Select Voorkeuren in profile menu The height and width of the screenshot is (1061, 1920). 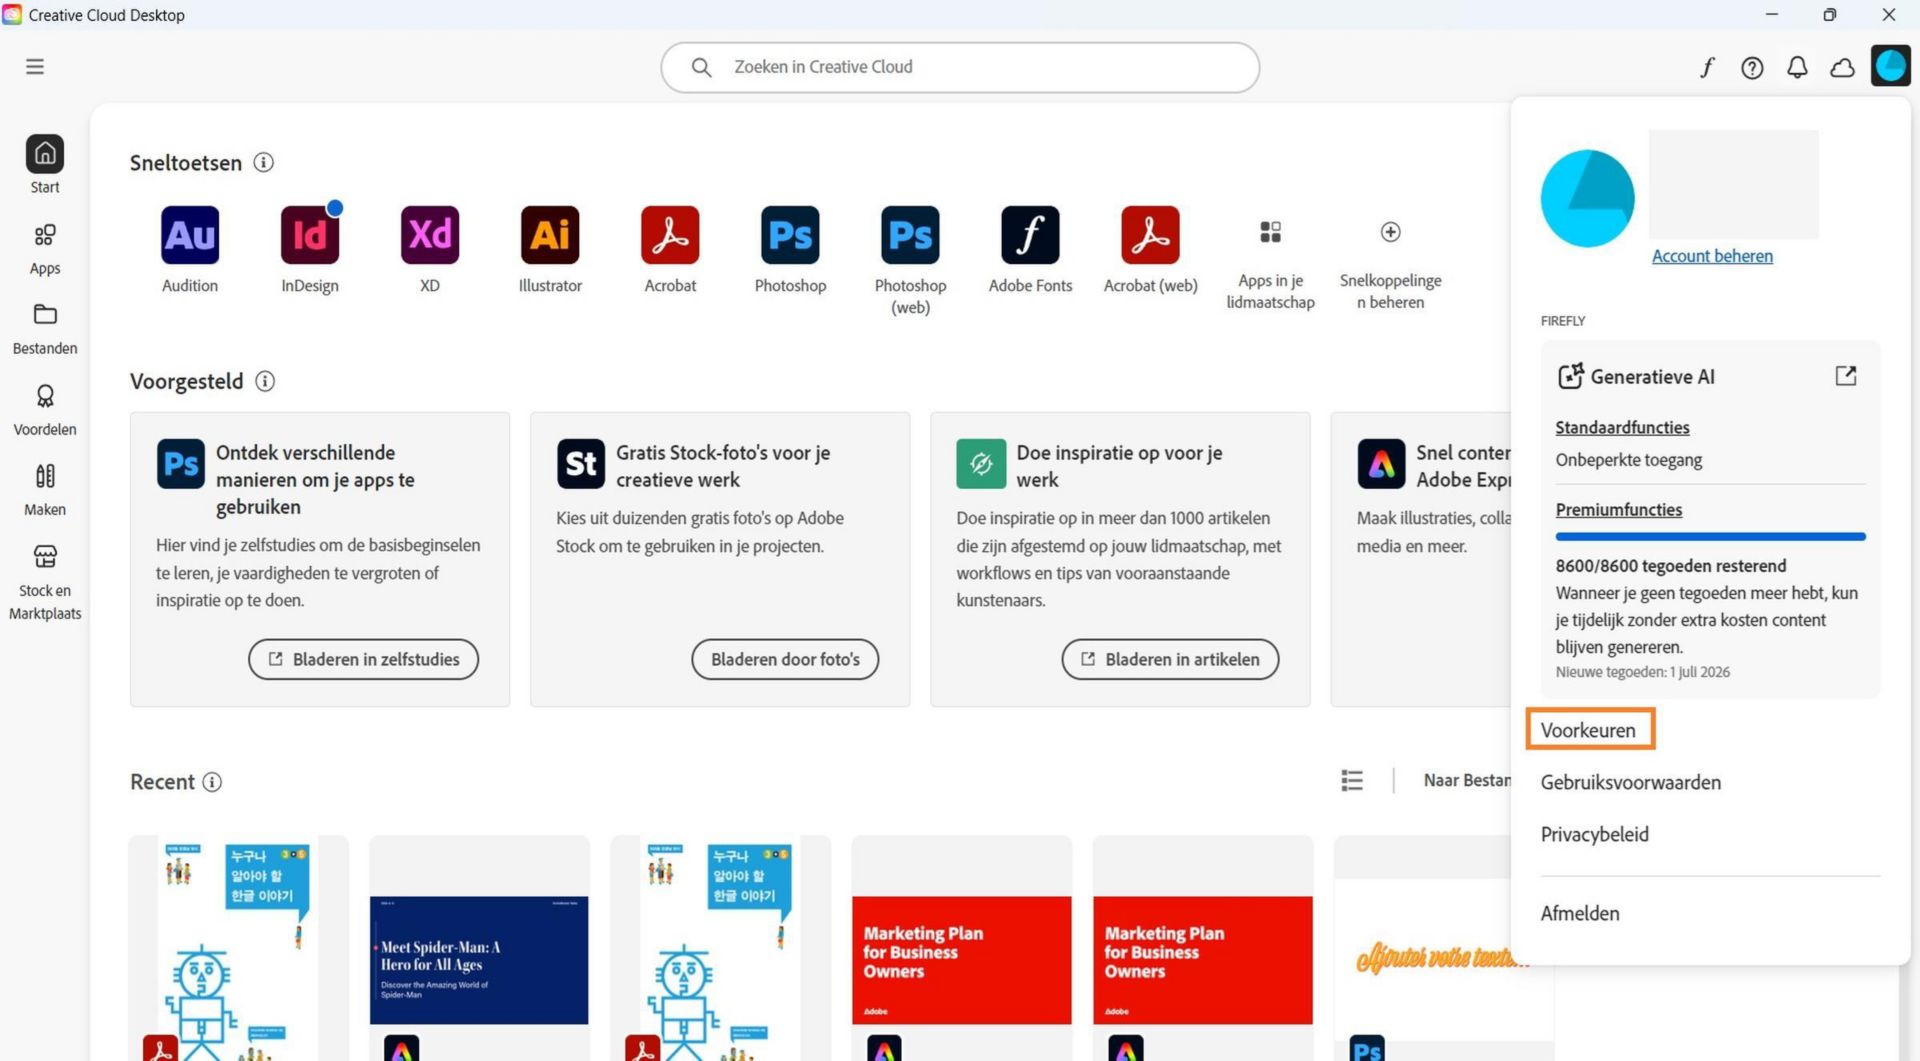tap(1589, 730)
